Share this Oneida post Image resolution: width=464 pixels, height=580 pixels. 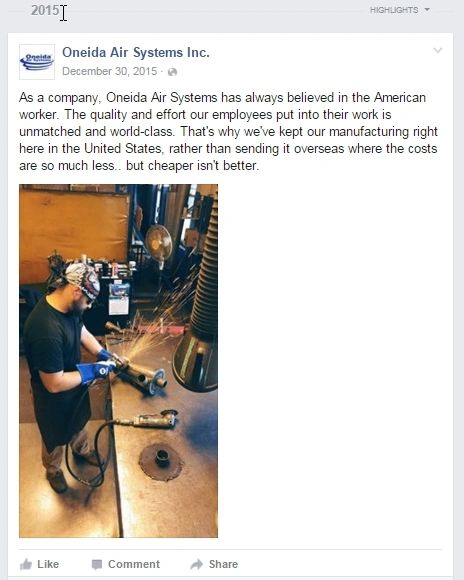[214, 564]
